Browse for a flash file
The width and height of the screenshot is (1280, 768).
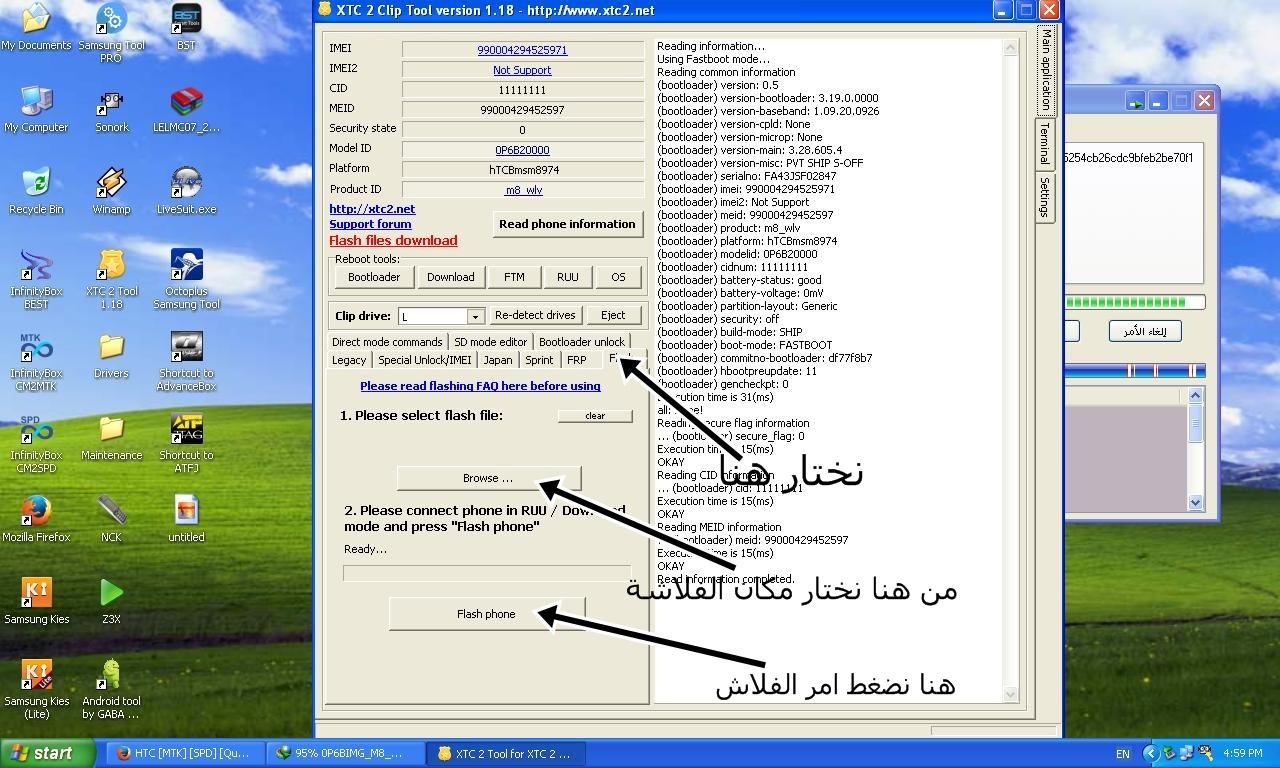(488, 478)
